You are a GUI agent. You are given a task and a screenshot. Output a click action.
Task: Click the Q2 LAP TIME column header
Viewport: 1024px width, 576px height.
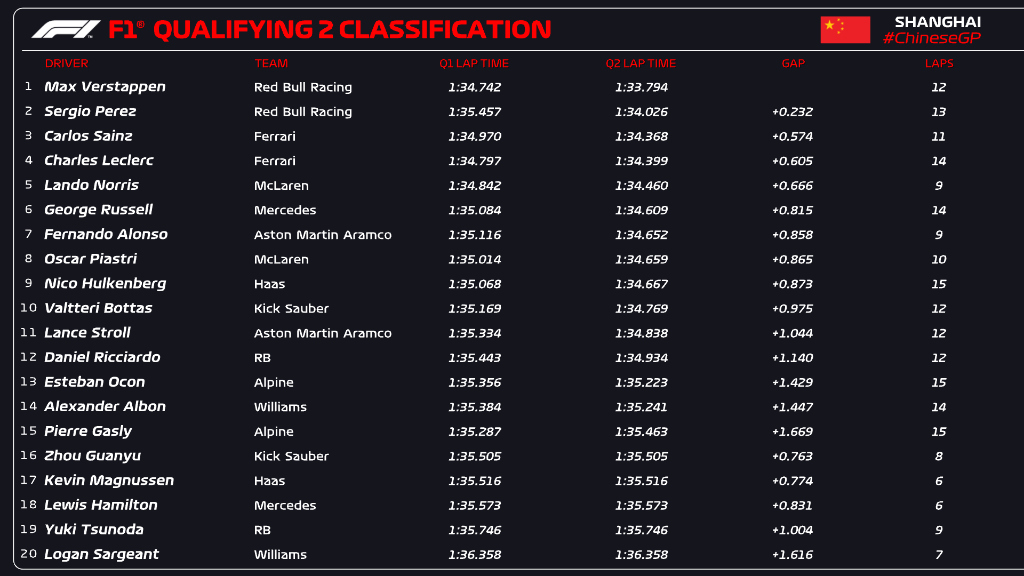641,63
